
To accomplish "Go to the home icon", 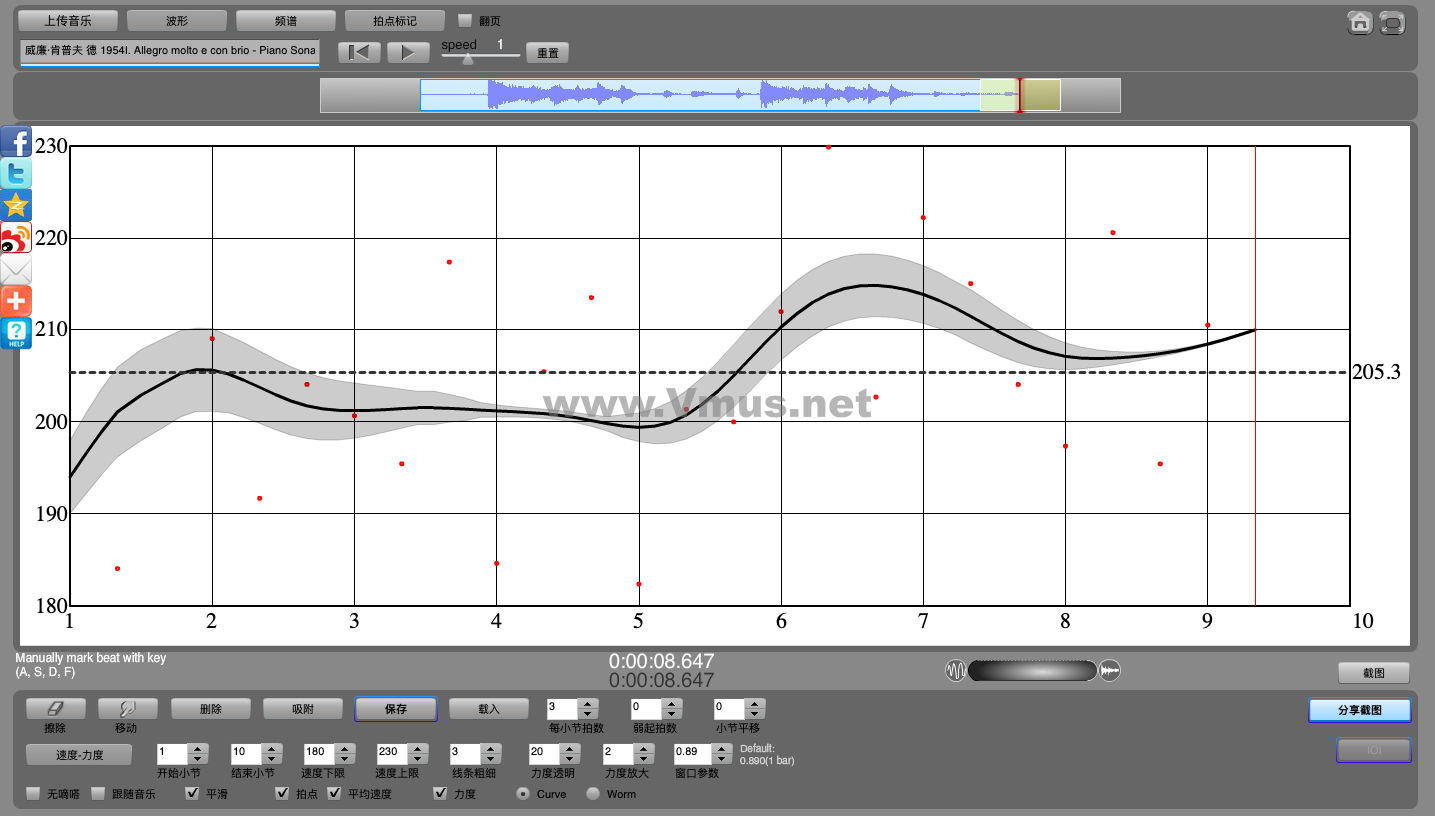I will [1359, 23].
